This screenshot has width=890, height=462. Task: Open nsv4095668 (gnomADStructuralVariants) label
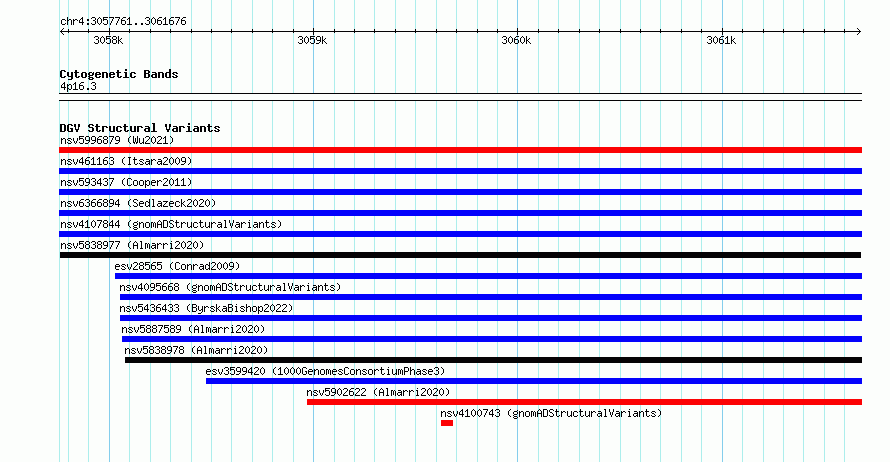point(230,287)
